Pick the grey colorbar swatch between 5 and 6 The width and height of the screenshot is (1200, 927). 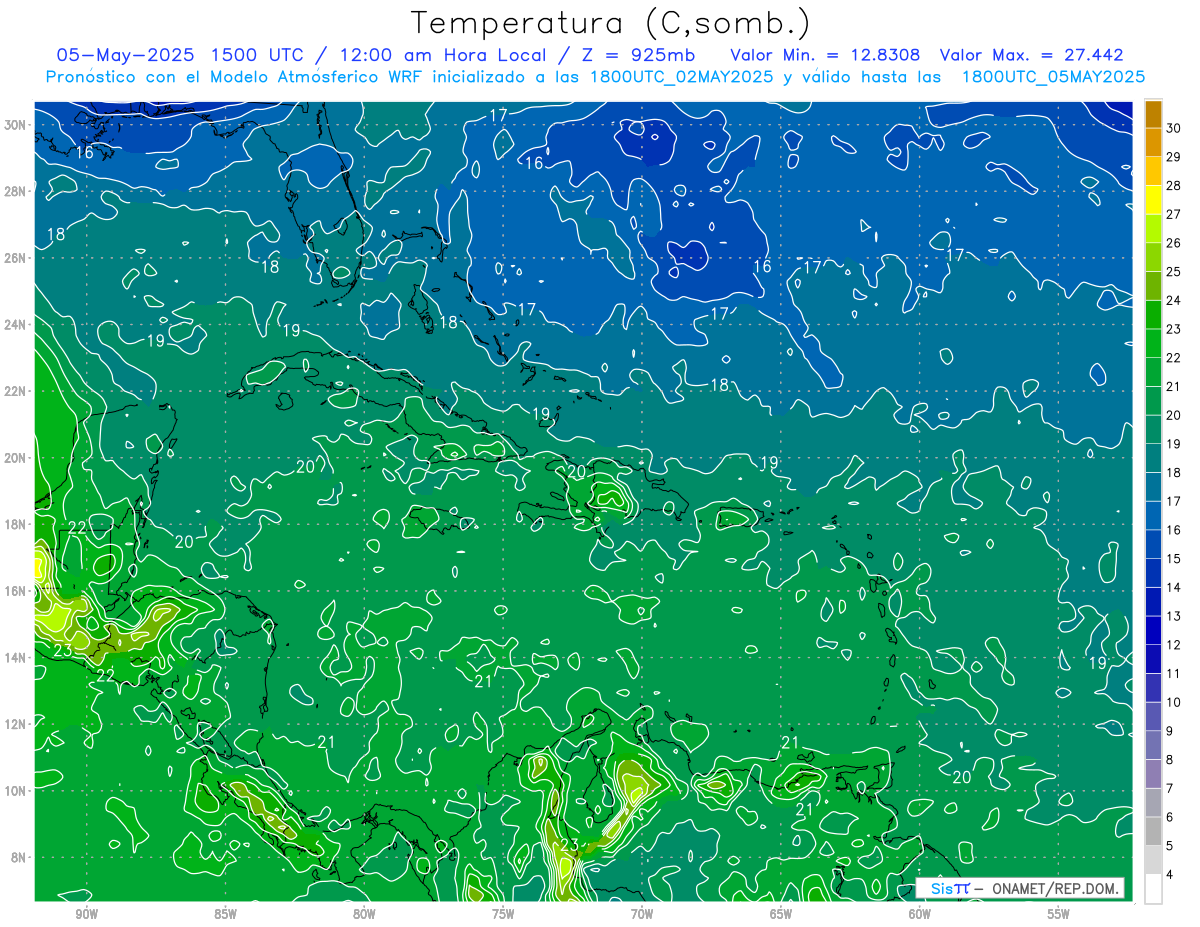pyautogui.click(x=1154, y=831)
